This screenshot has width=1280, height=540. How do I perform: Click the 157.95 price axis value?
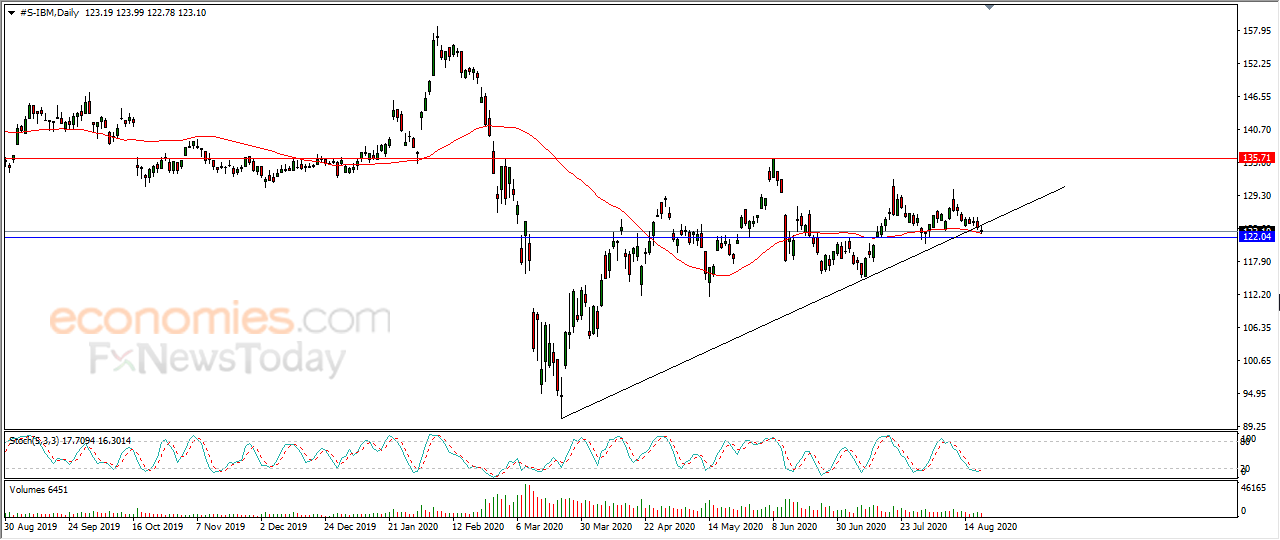[x=1257, y=31]
